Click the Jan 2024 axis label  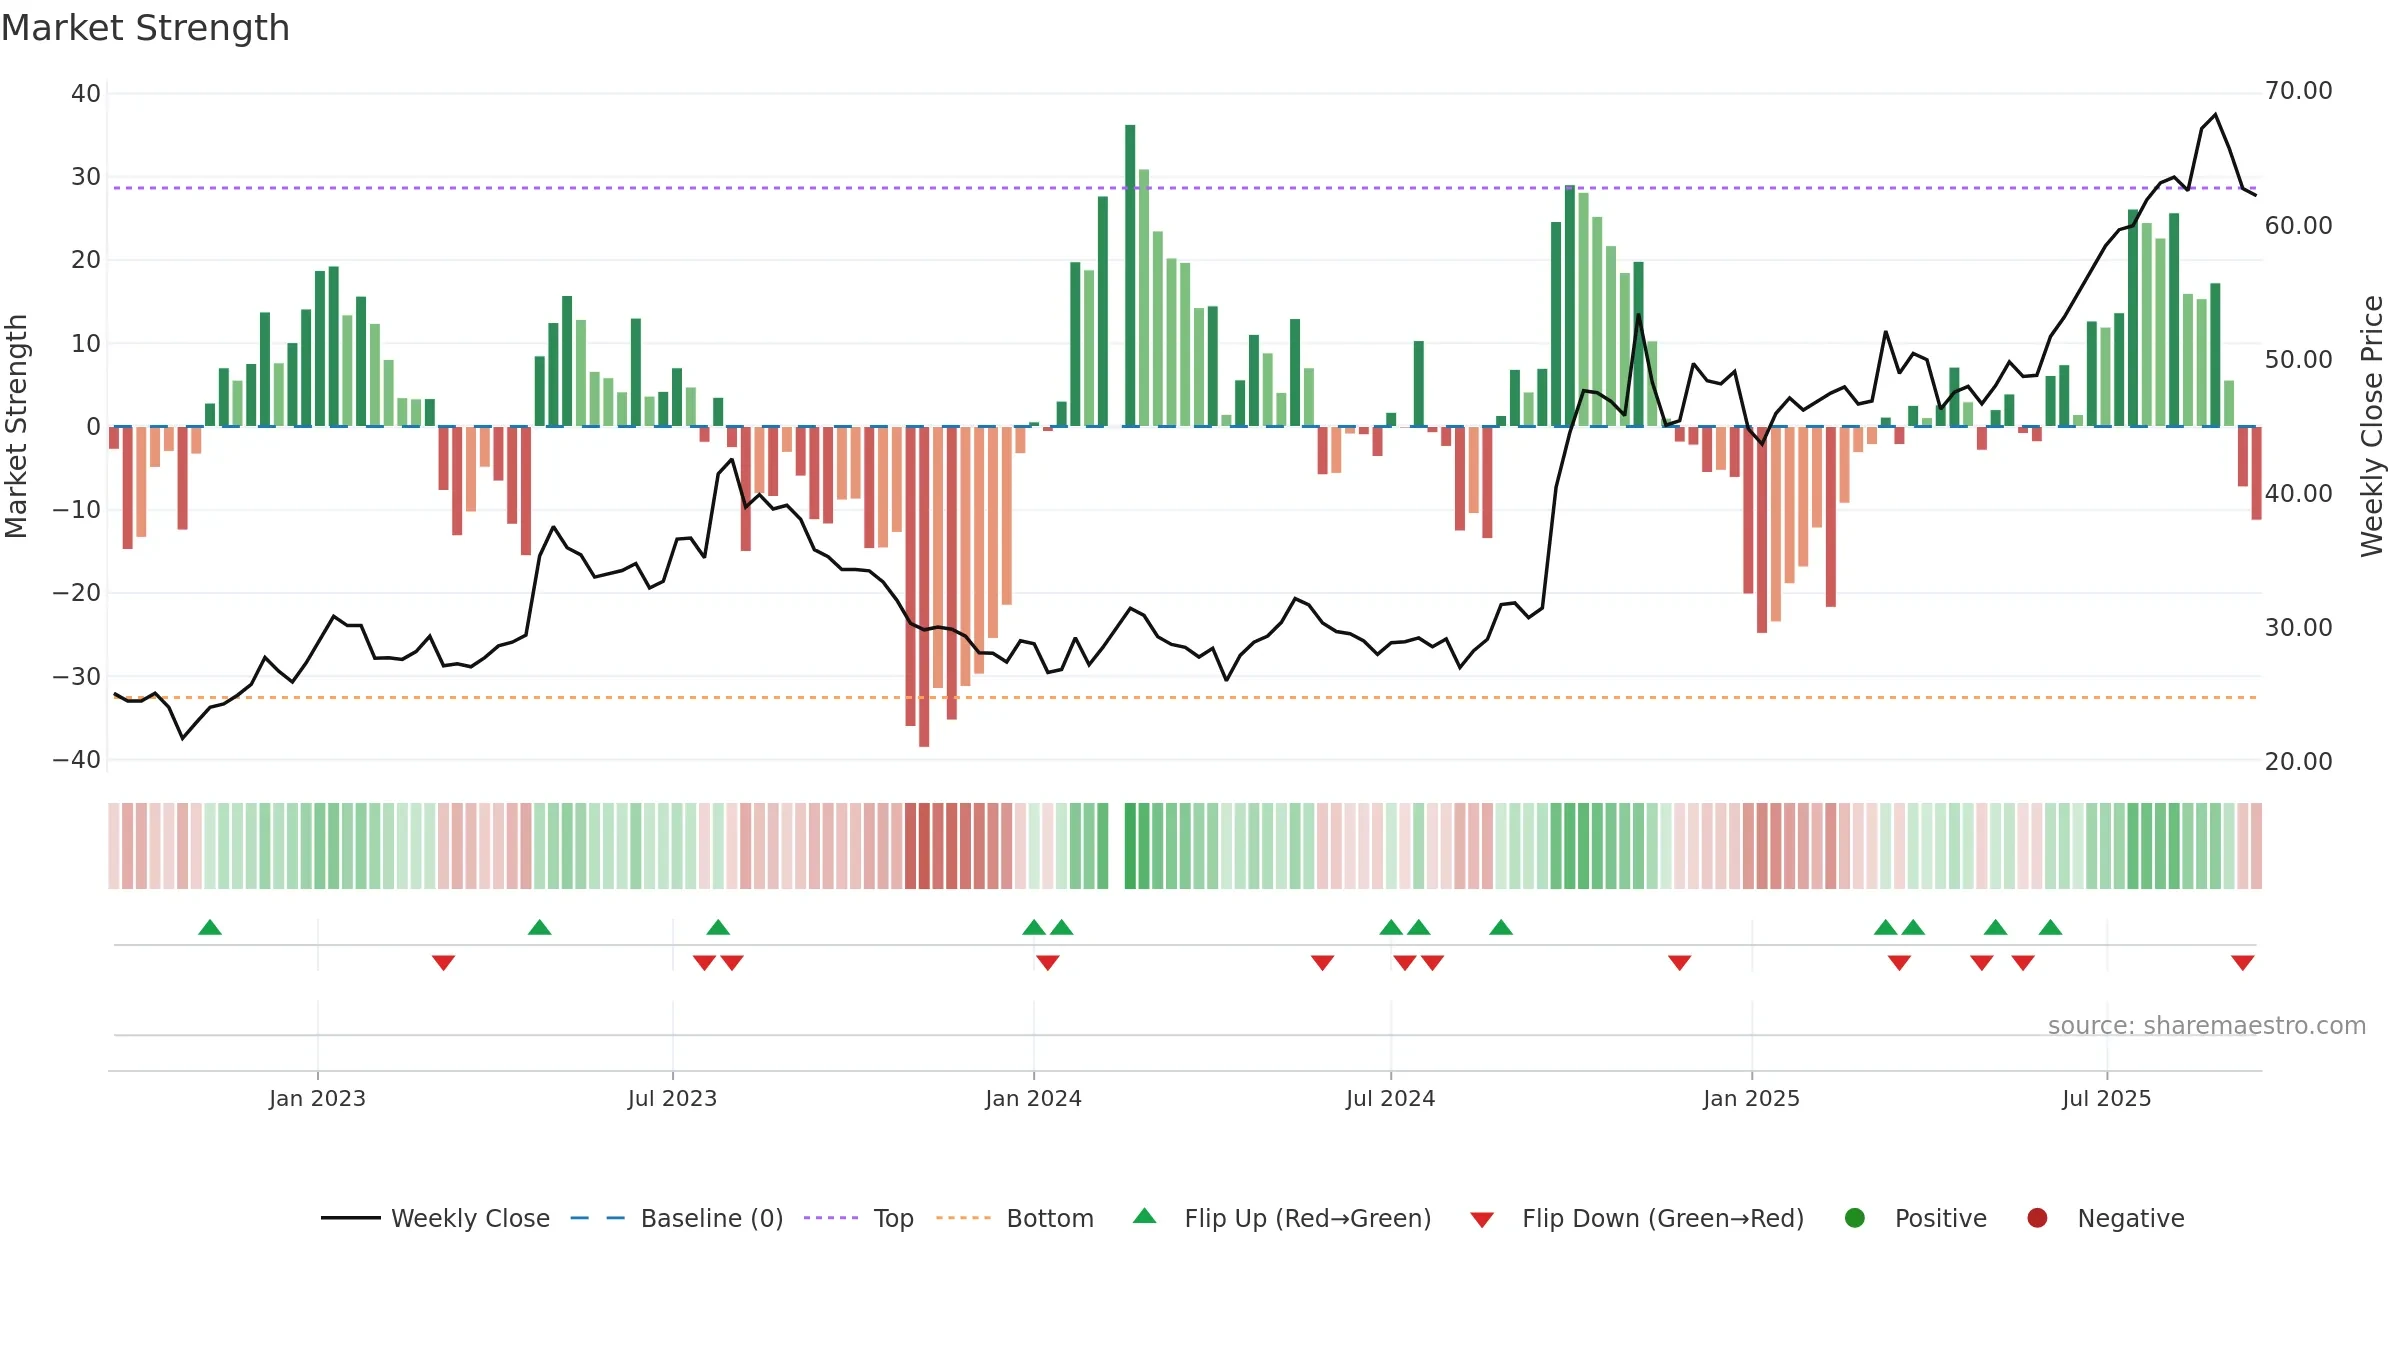tap(1033, 1098)
